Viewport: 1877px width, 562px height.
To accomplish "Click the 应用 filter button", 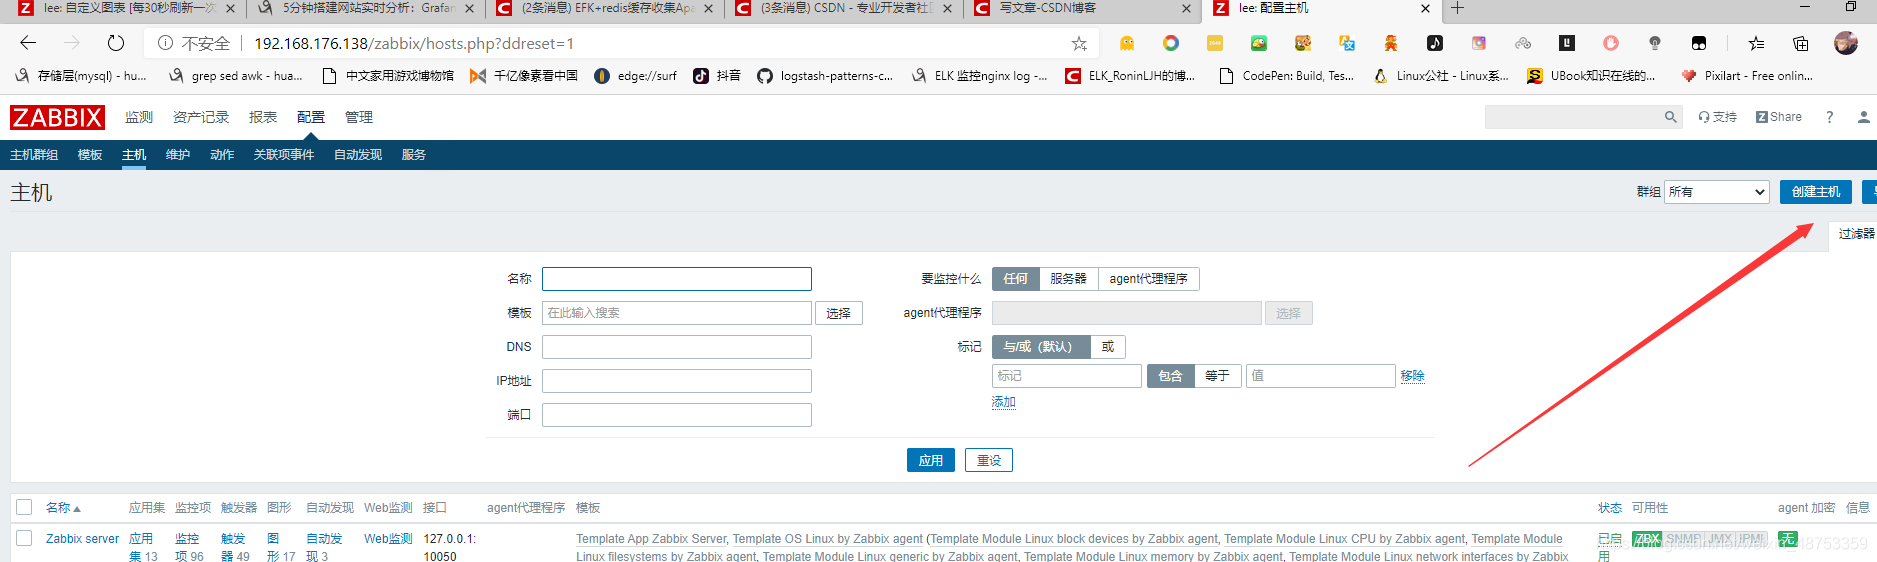I will tap(931, 460).
